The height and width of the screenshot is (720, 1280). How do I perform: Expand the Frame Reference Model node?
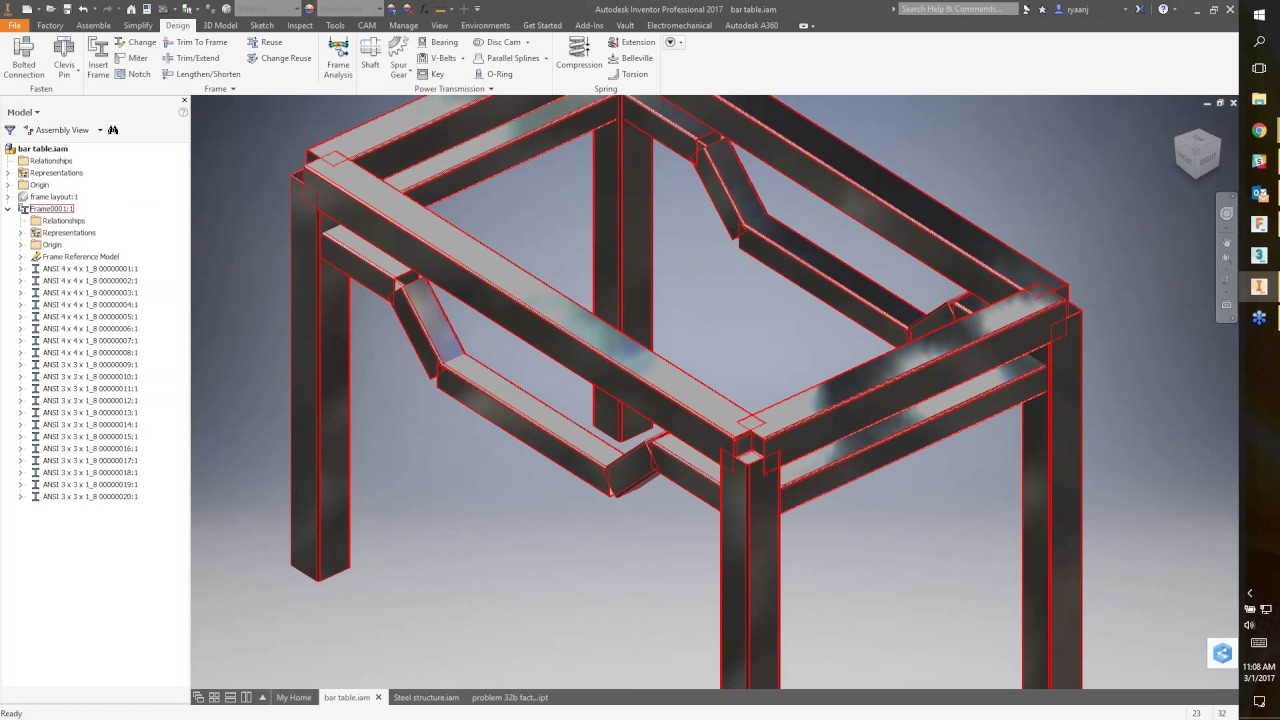pyautogui.click(x=21, y=257)
